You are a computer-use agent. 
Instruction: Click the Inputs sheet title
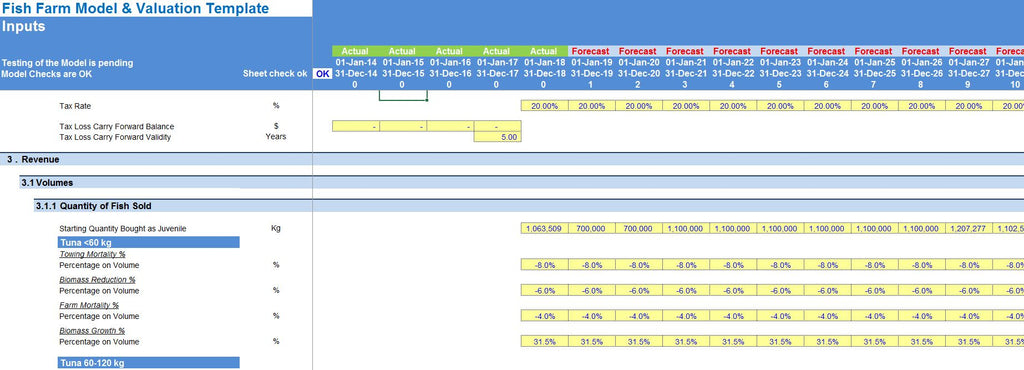point(24,26)
